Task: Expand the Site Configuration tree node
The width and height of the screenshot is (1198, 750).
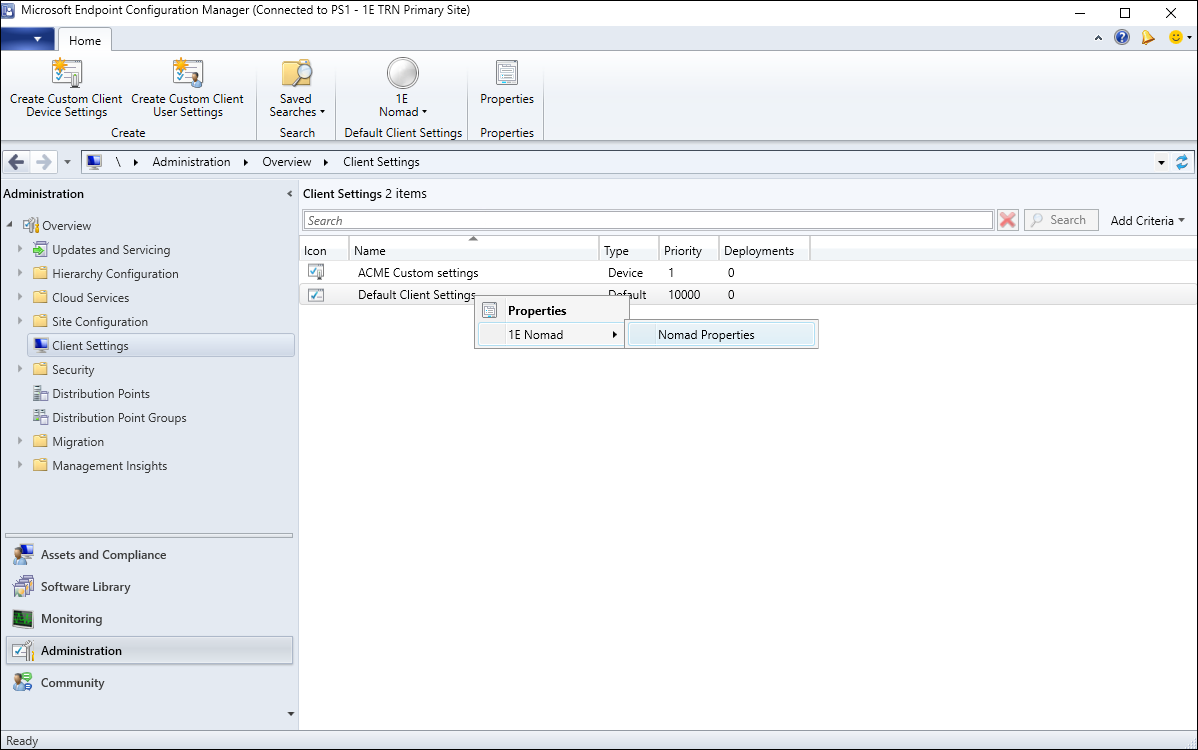Action: click(19, 322)
